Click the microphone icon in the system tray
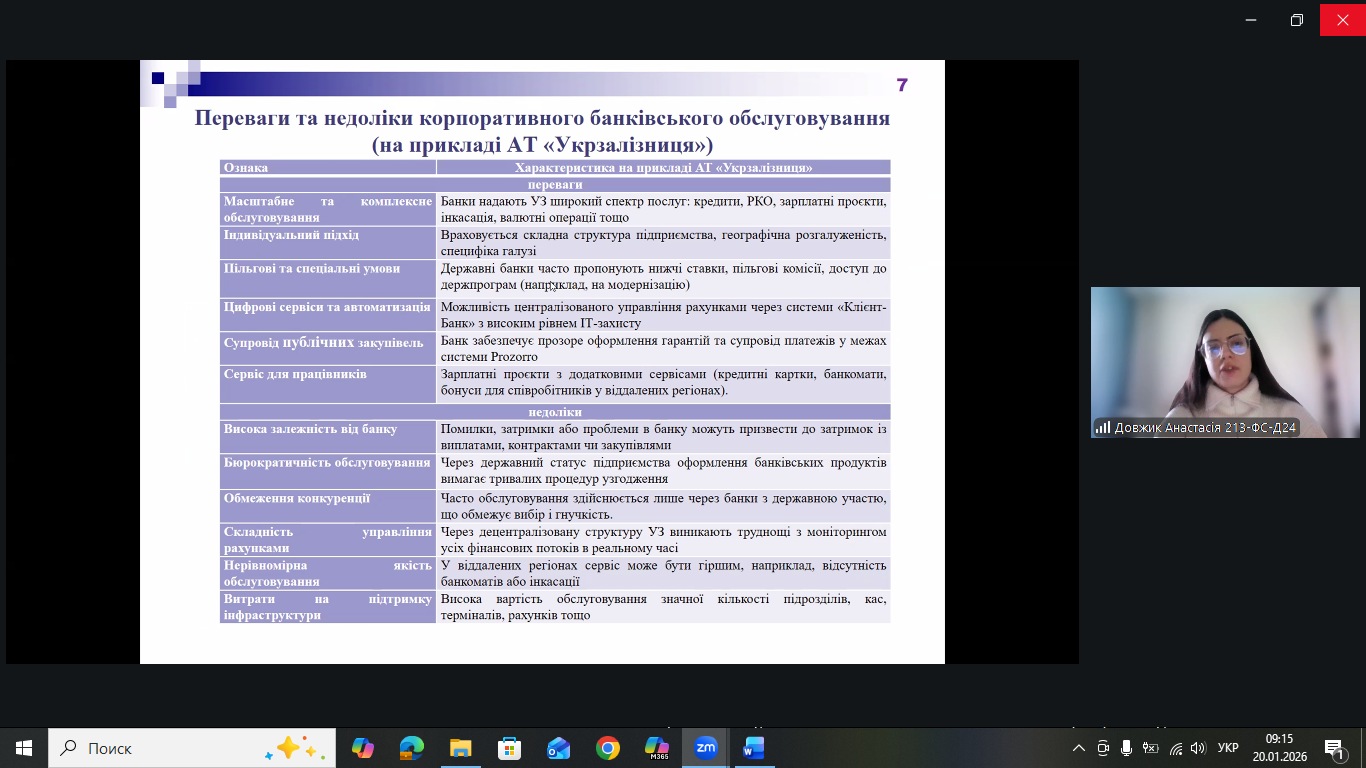 [x=1126, y=748]
